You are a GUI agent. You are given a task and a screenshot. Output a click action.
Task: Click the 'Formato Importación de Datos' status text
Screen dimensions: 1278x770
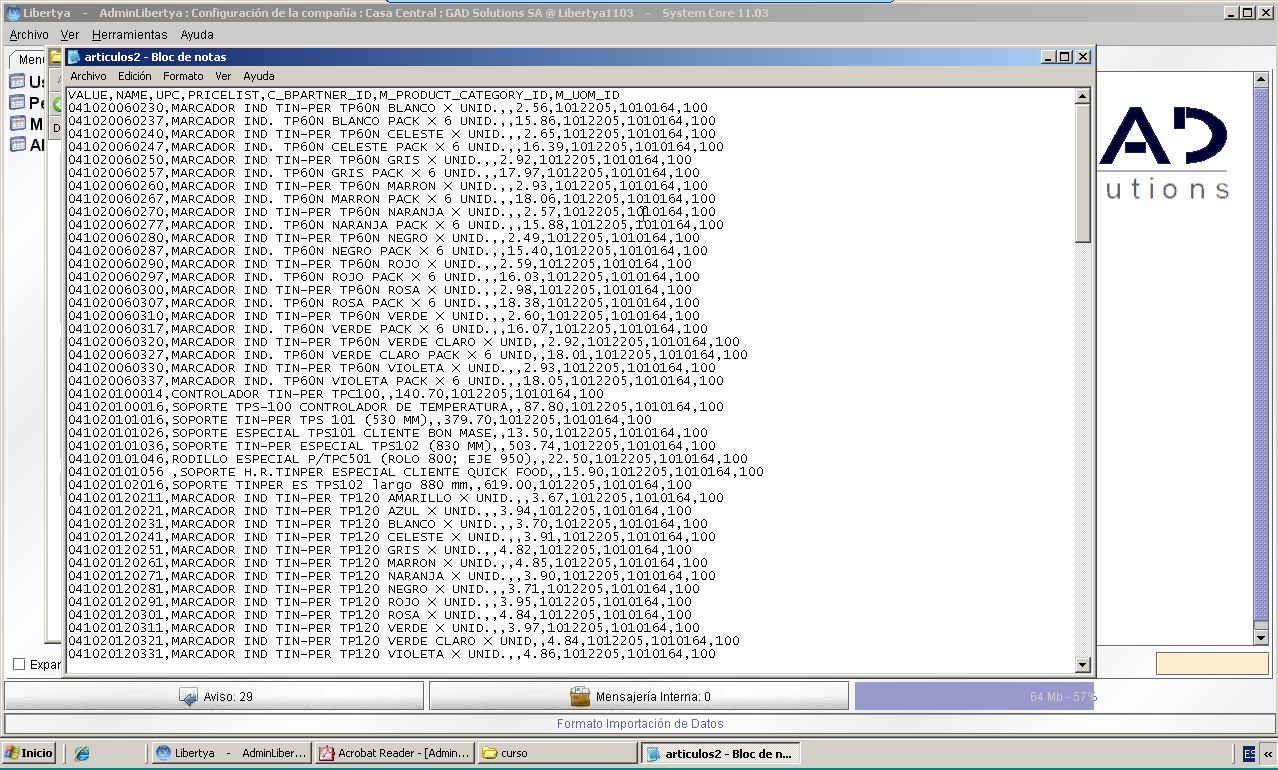tap(640, 724)
